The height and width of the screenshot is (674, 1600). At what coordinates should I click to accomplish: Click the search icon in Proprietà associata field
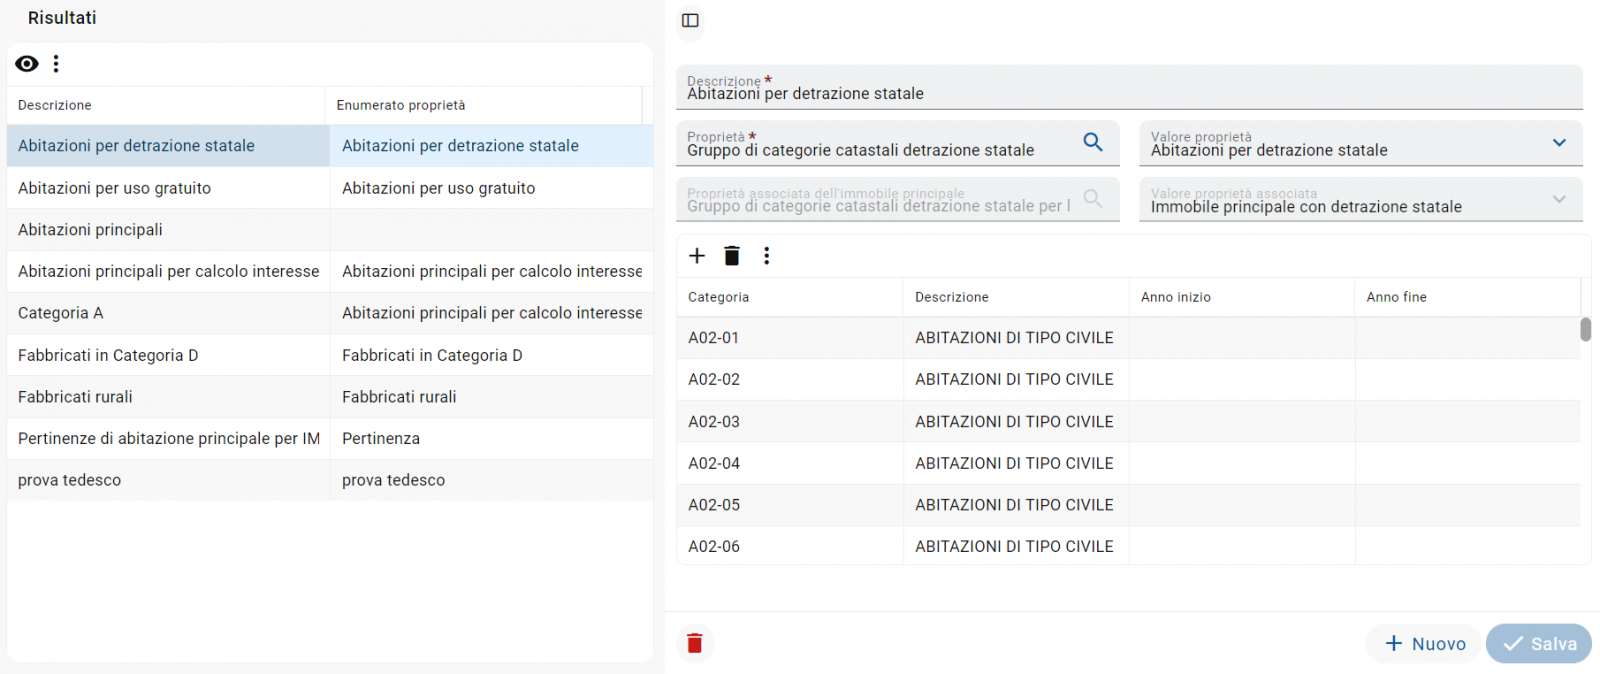click(x=1093, y=199)
